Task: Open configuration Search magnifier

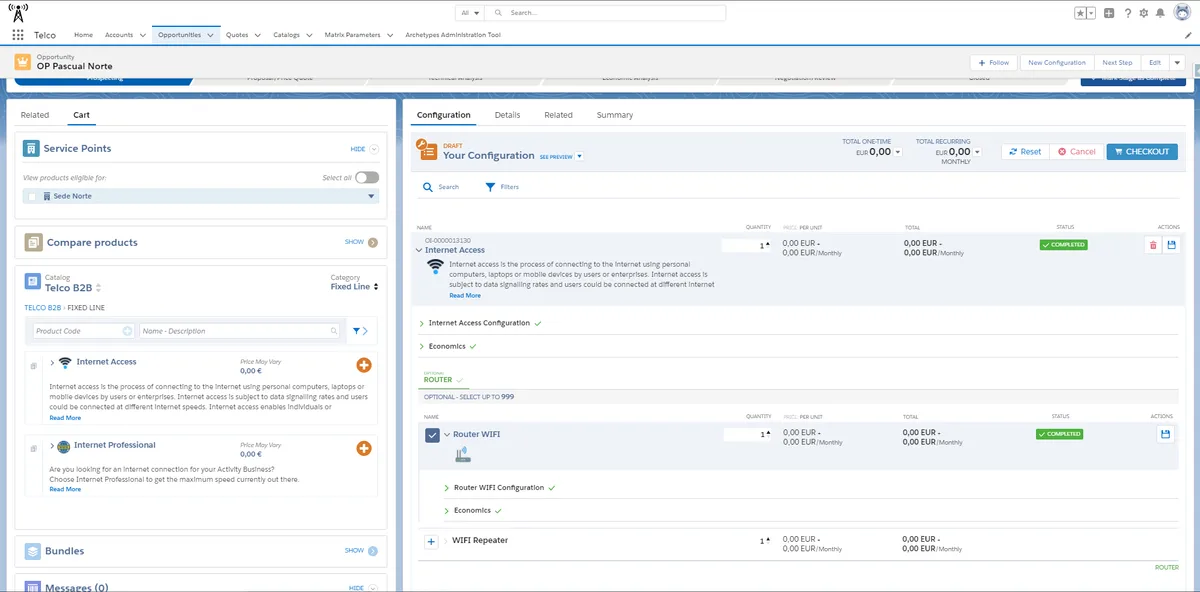Action: tap(428, 187)
